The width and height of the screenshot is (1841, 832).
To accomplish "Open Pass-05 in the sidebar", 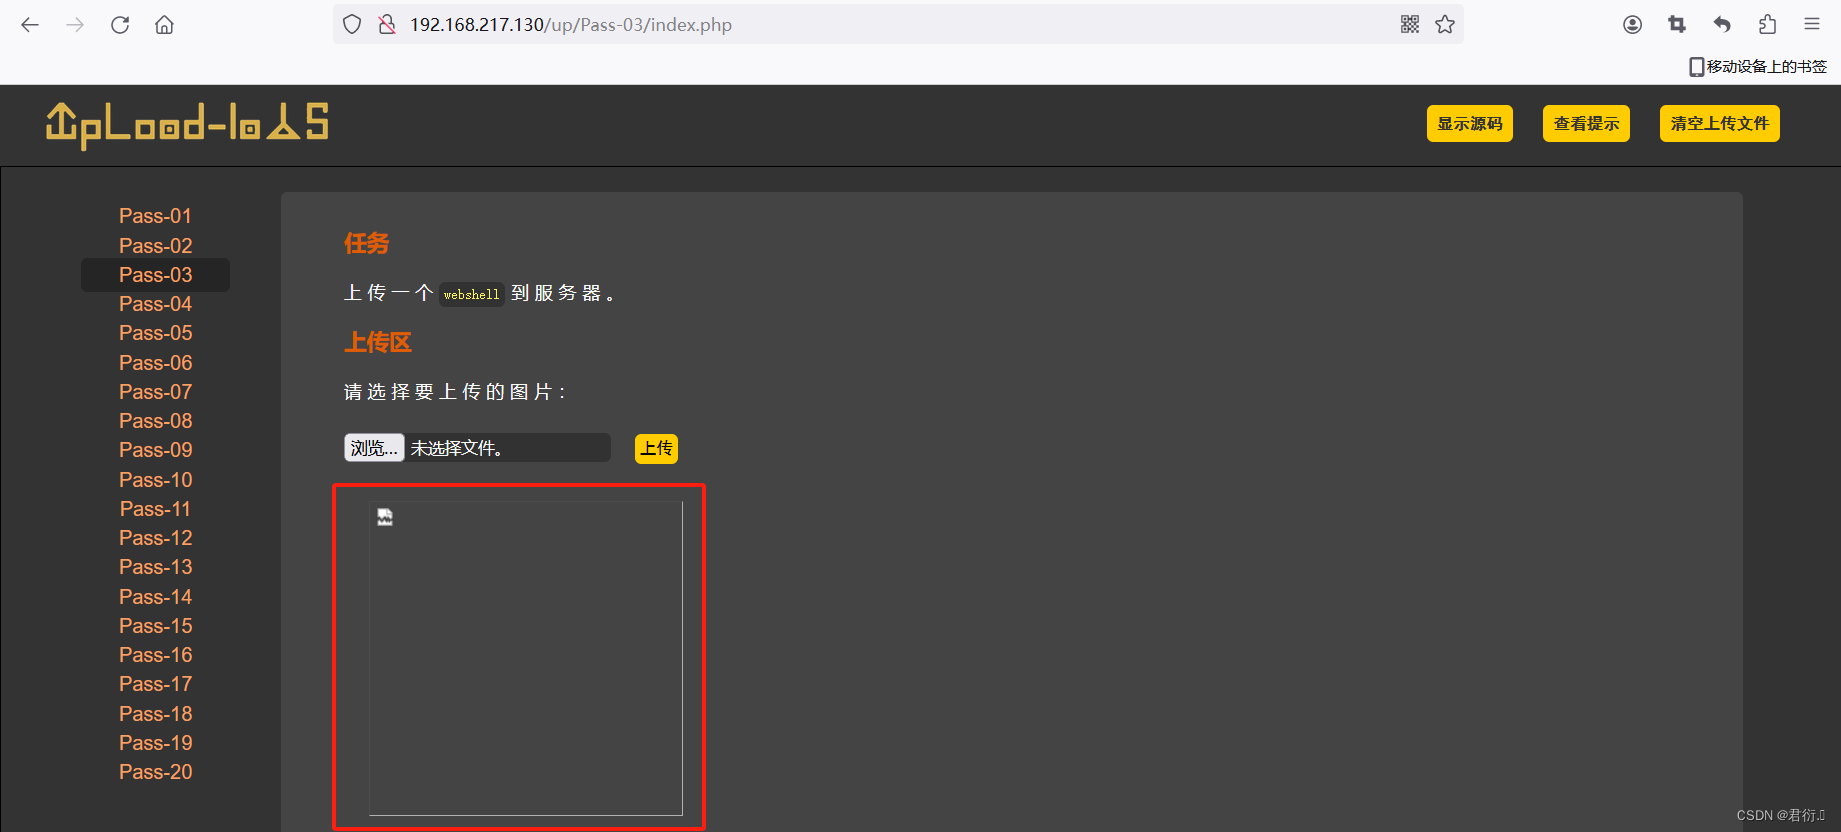I will coord(155,333).
